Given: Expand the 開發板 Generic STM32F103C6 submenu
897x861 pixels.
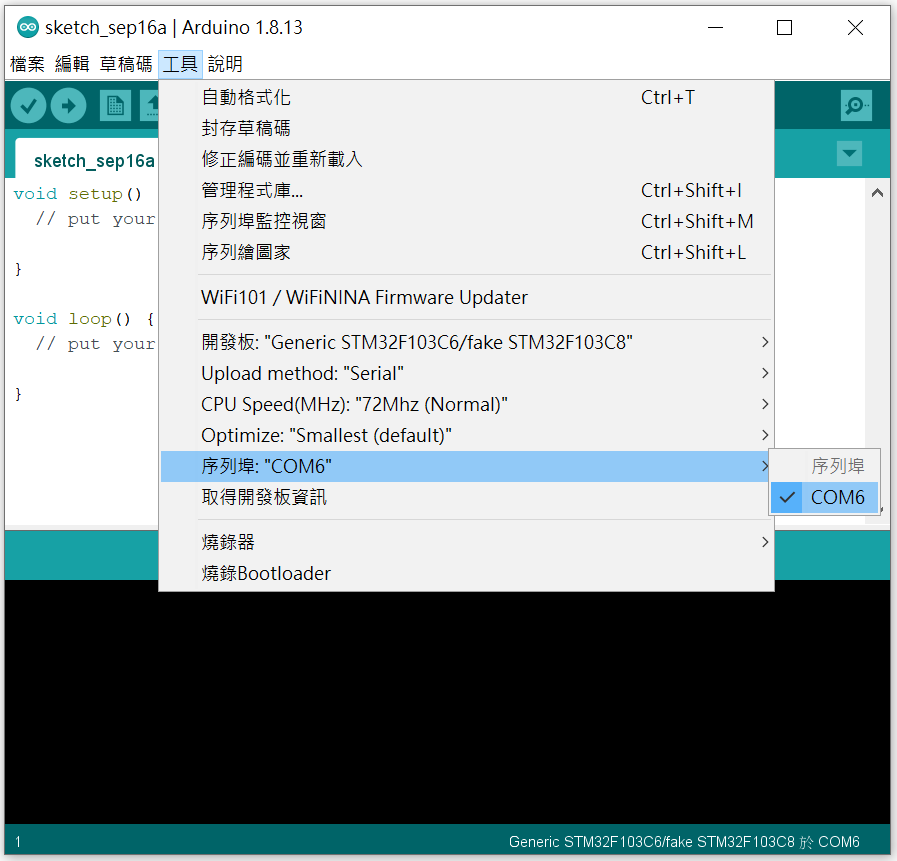Looking at the screenshot, I should point(466,342).
